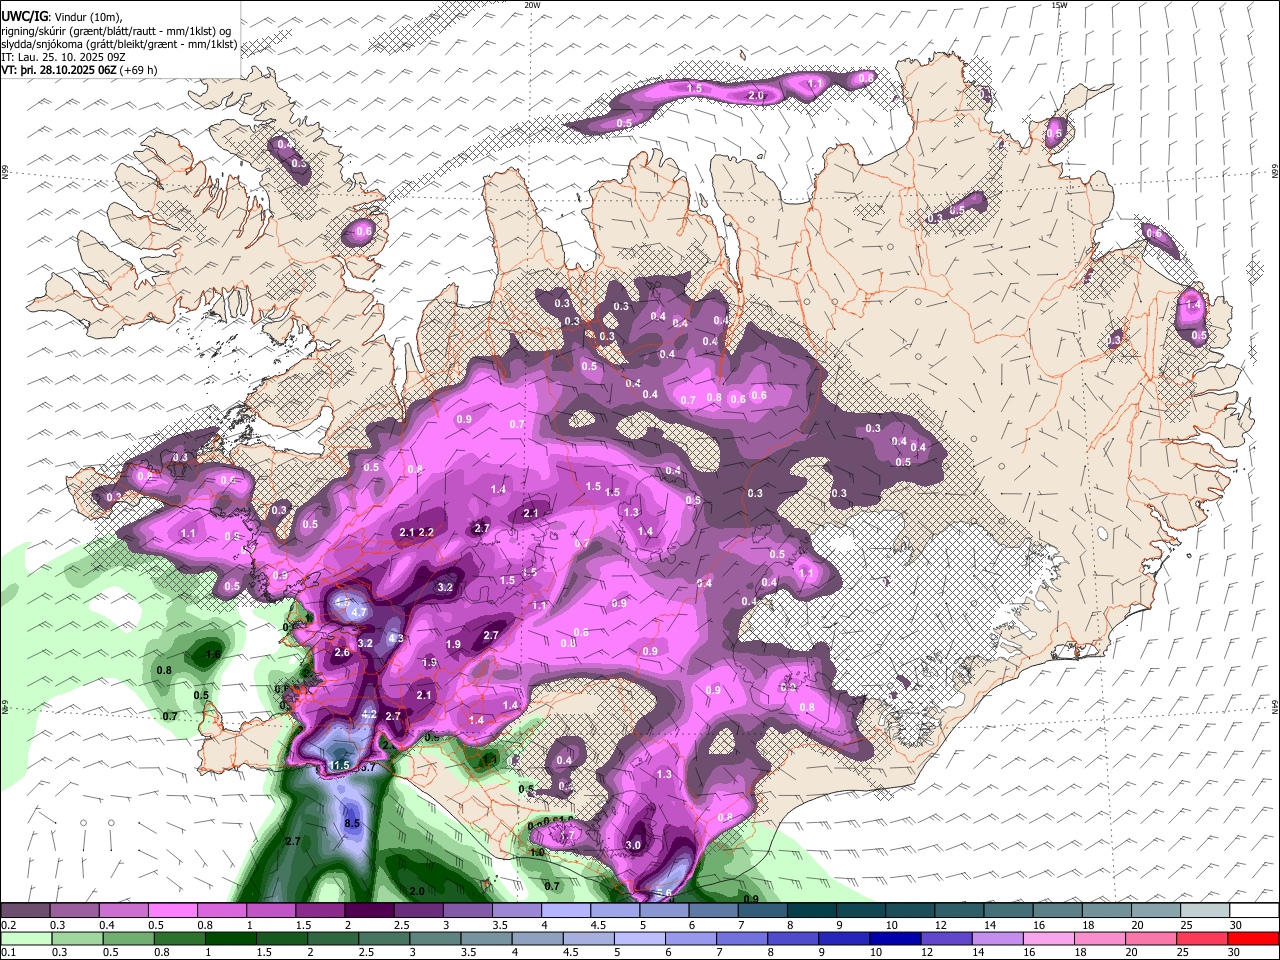Click the bright red 30+ rain legend swatch
This screenshot has width=1280, height=960.
point(1253,938)
